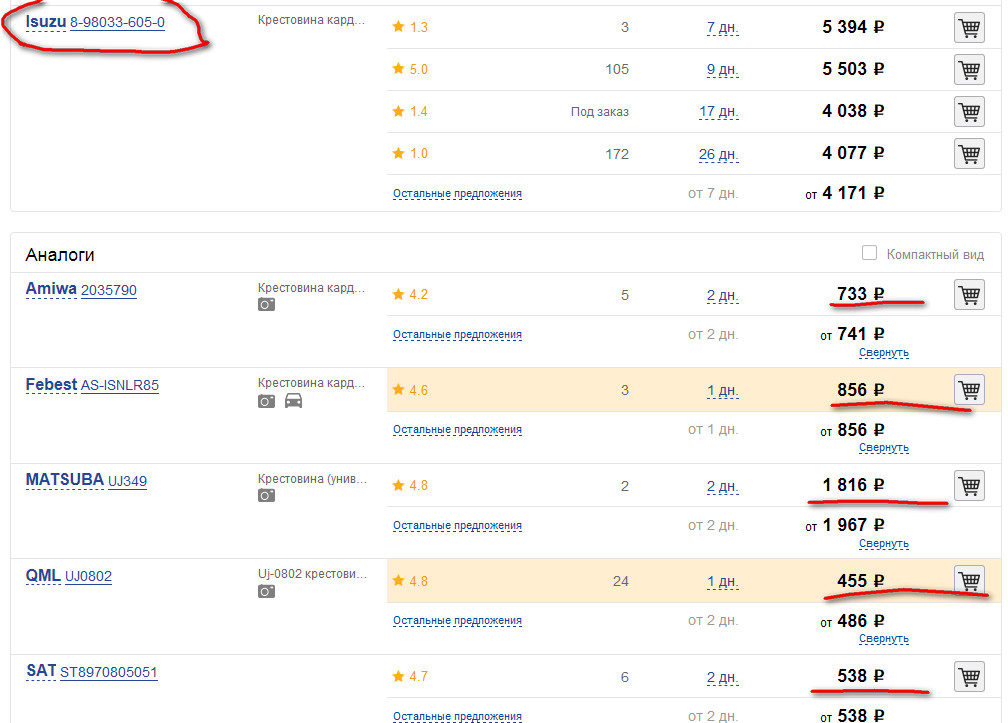Open SAT brand link

(41, 671)
